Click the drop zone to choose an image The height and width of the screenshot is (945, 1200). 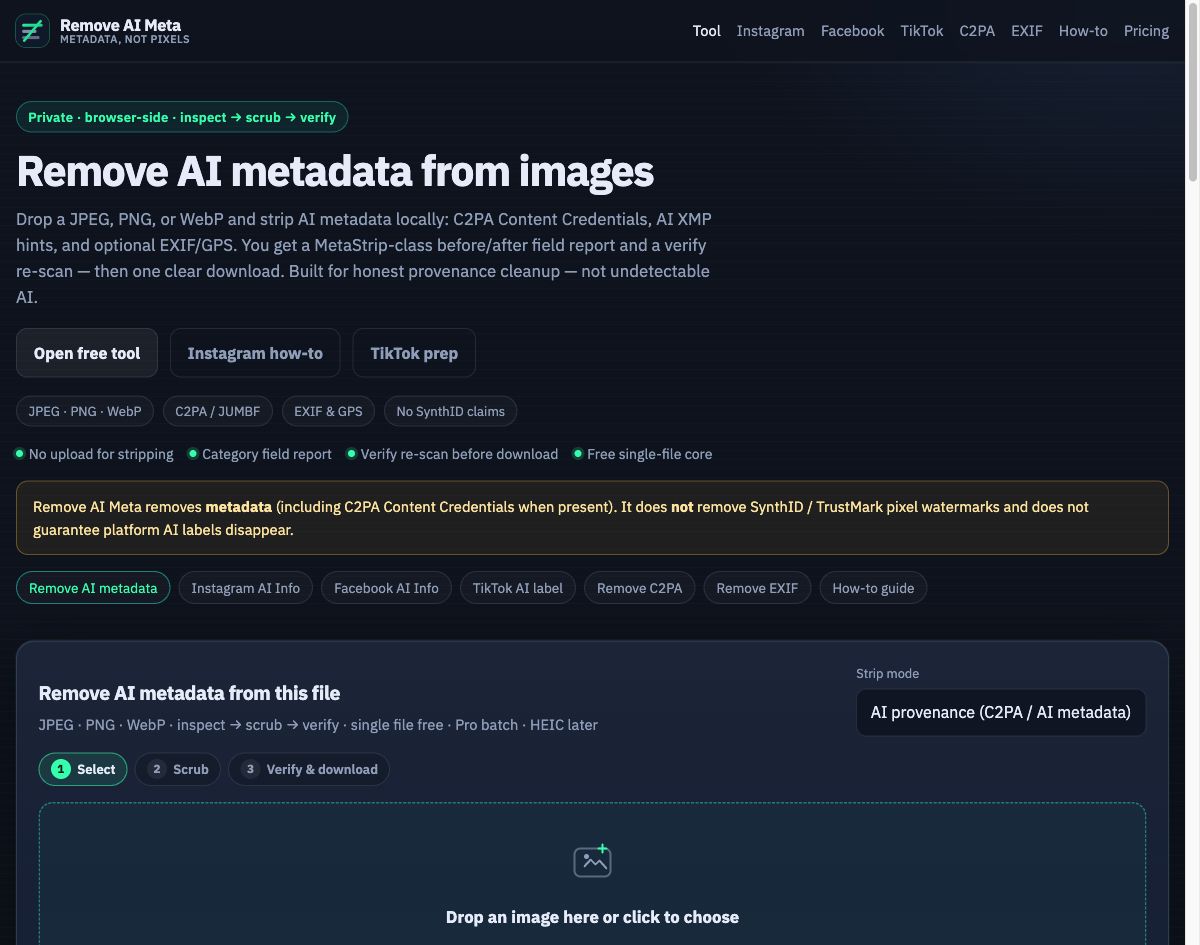(592, 874)
